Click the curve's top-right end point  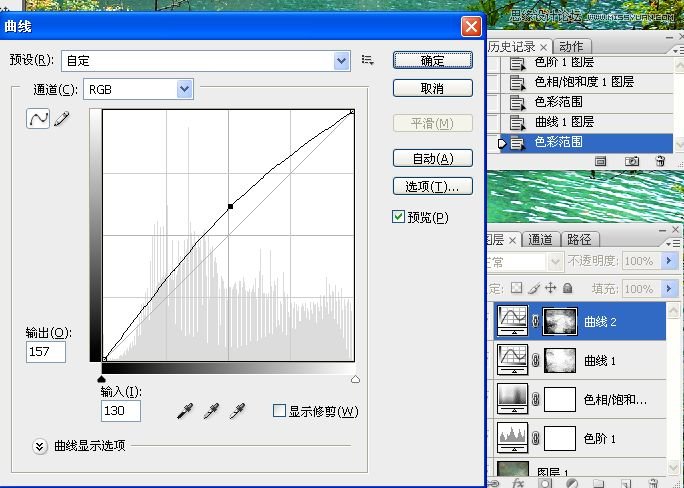[352, 112]
